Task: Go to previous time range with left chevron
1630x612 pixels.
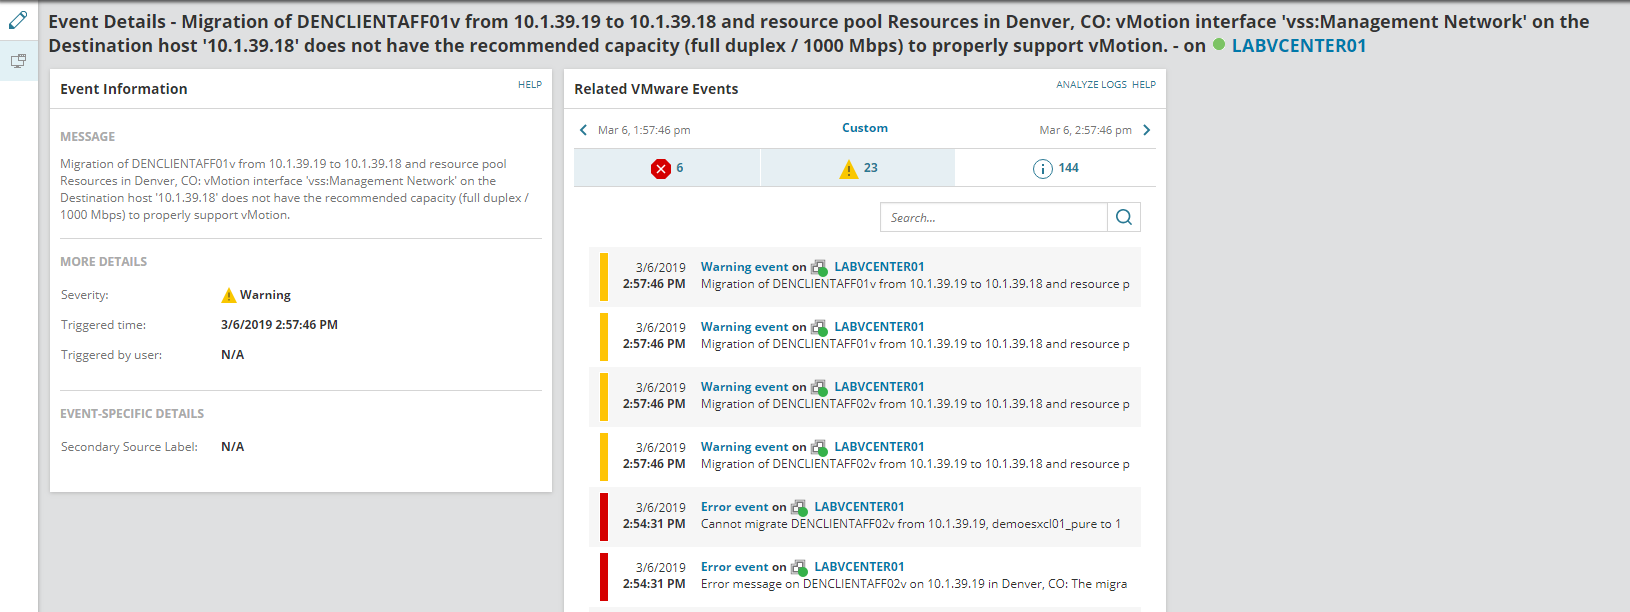Action: tap(584, 130)
